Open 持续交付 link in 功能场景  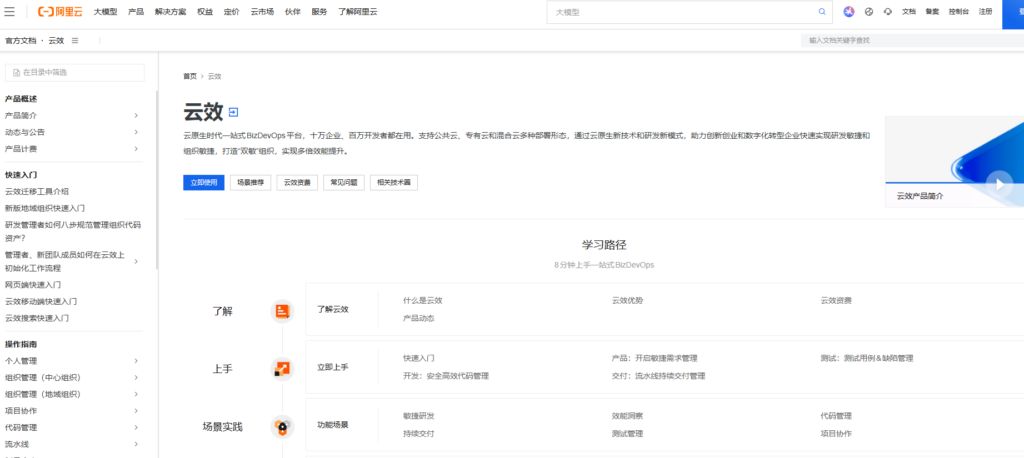tap(419, 433)
